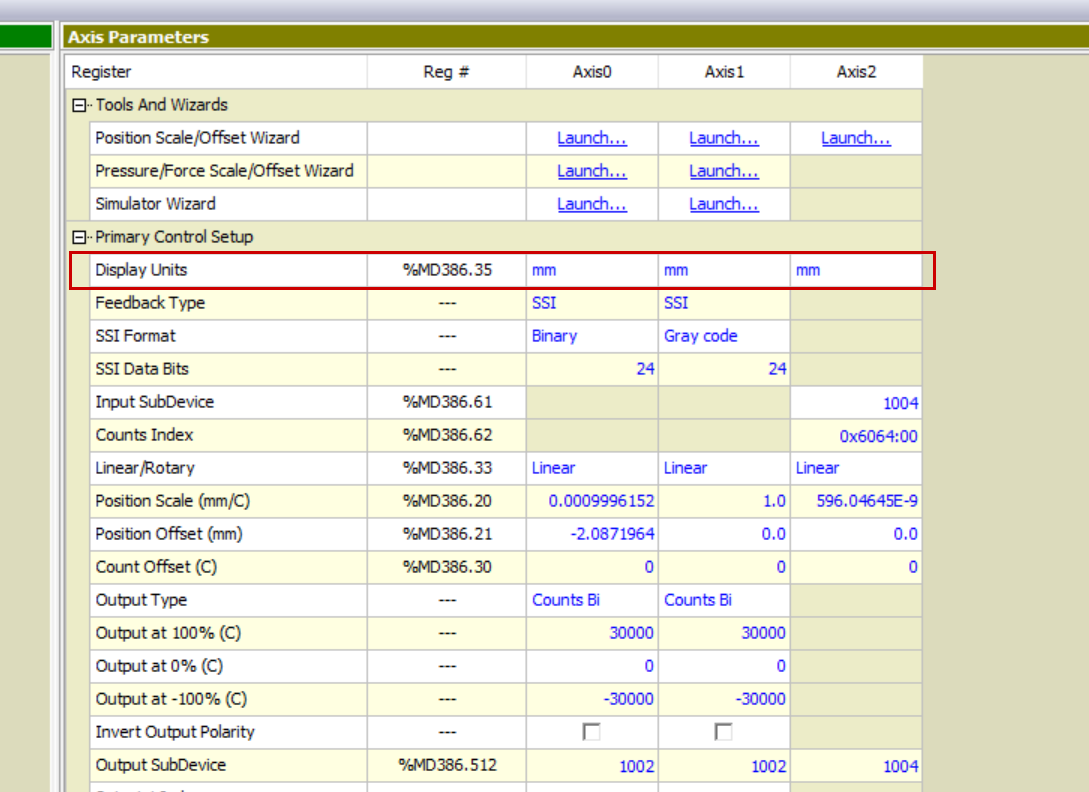Edit Count Offset value for Axis1
The height and width of the screenshot is (792, 1089).
click(724, 567)
